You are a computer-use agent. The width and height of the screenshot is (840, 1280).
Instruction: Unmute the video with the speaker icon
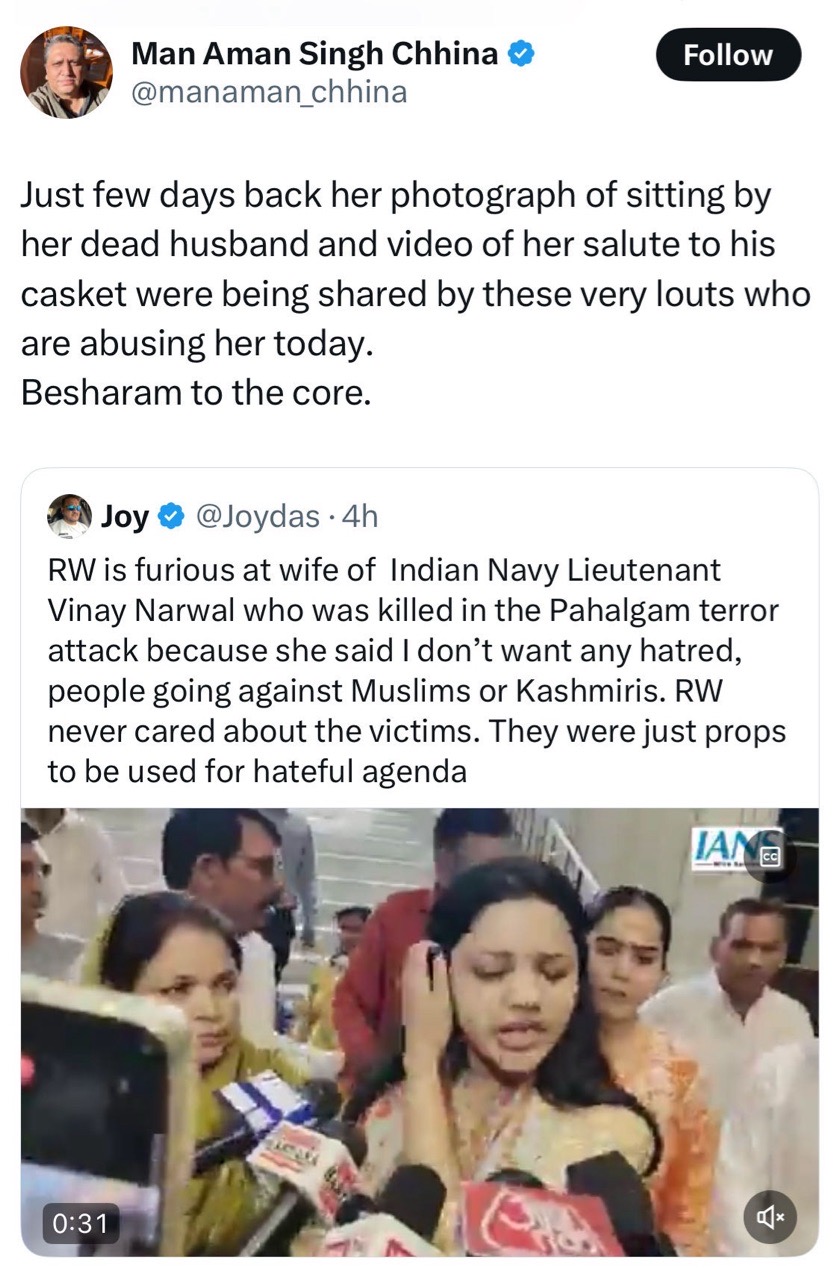(769, 1217)
